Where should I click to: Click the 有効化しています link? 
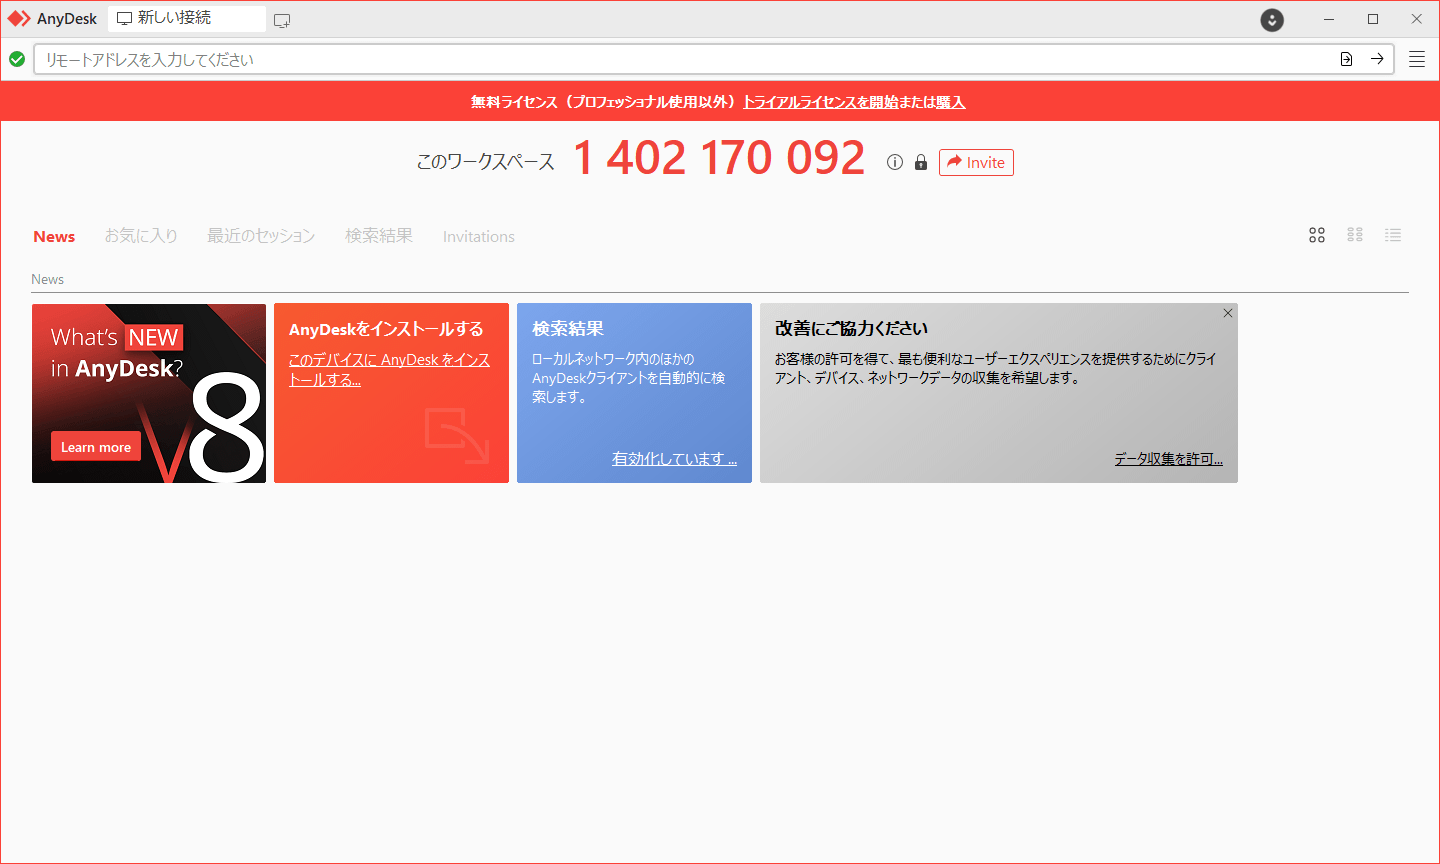674,458
